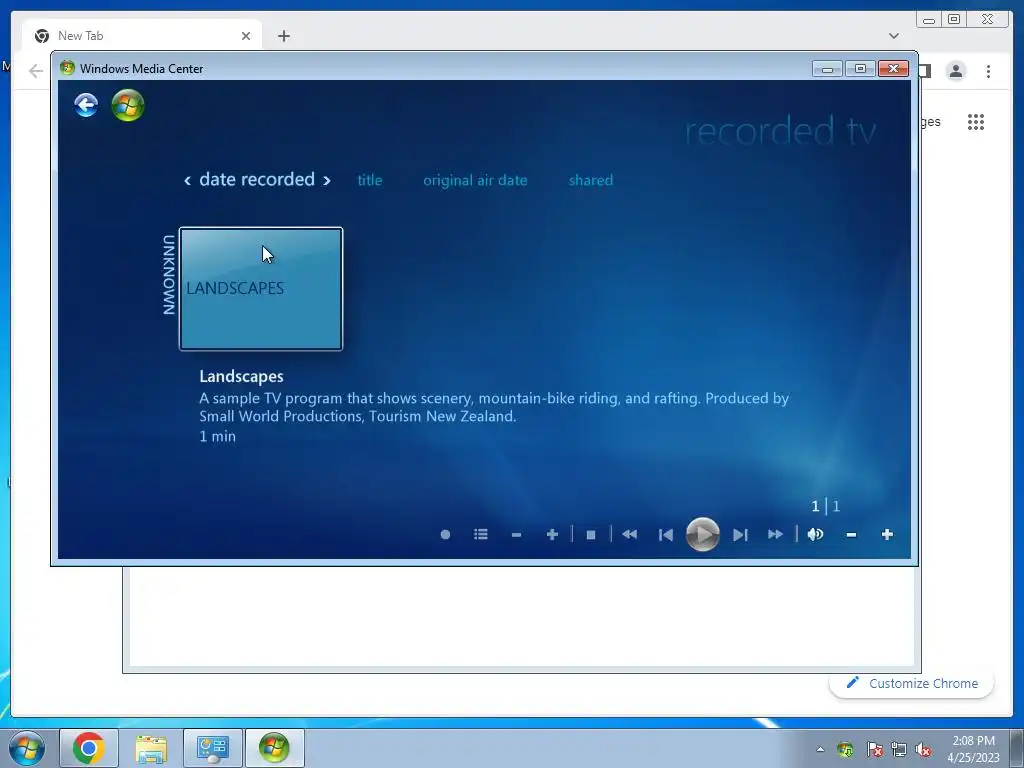The width and height of the screenshot is (1024, 768).
Task: Click the 1 min duration text
Action: click(x=217, y=436)
